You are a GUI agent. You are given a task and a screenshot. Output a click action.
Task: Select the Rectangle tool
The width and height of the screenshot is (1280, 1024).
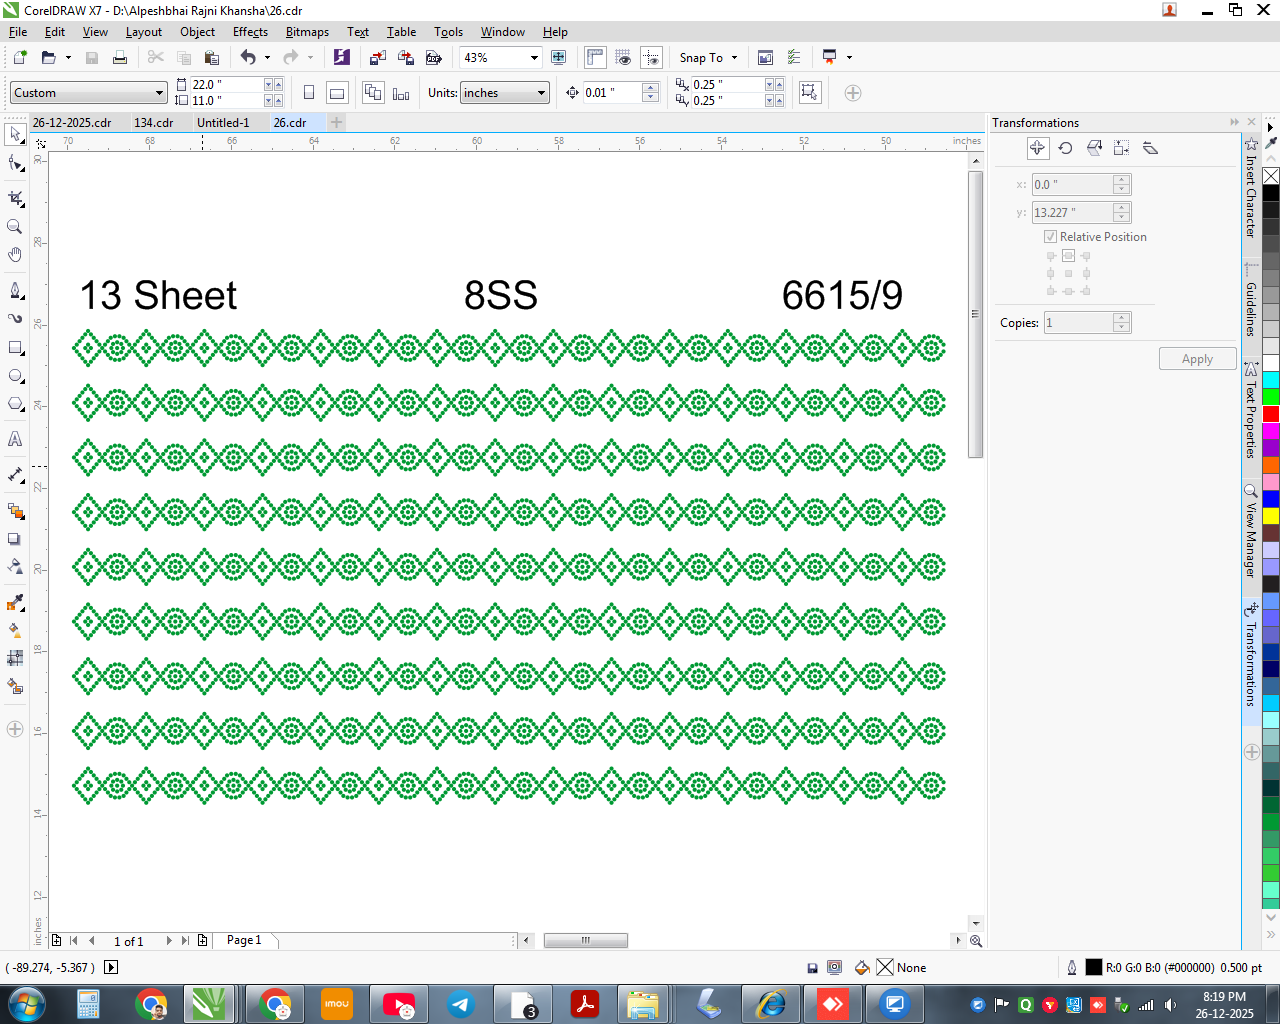[x=15, y=348]
